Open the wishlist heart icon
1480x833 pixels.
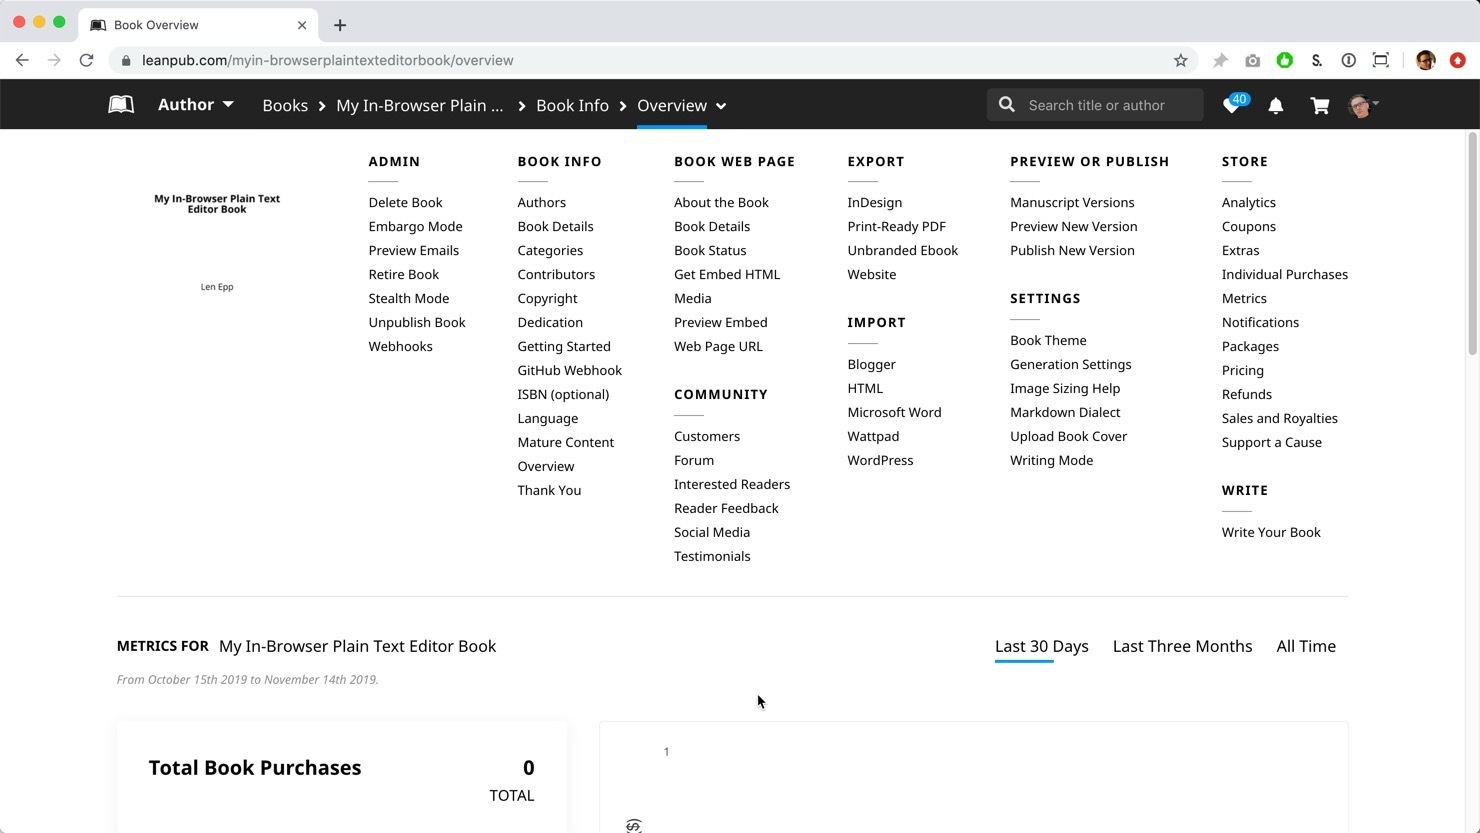1232,105
